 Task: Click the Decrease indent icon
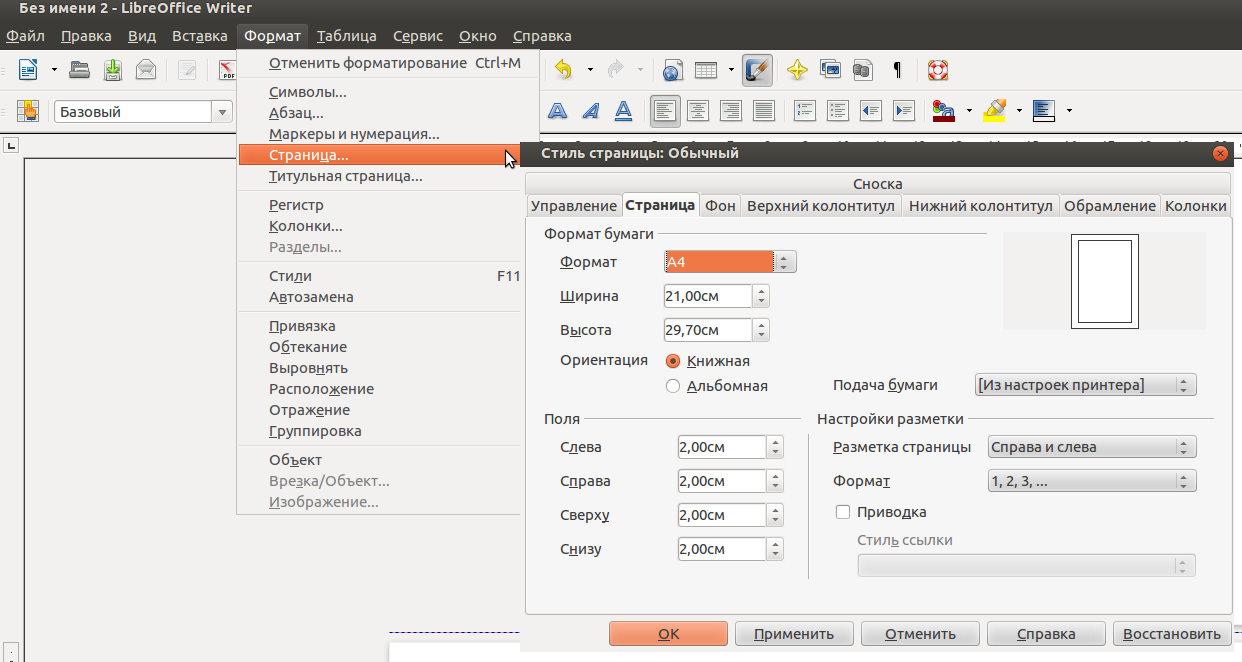point(870,110)
